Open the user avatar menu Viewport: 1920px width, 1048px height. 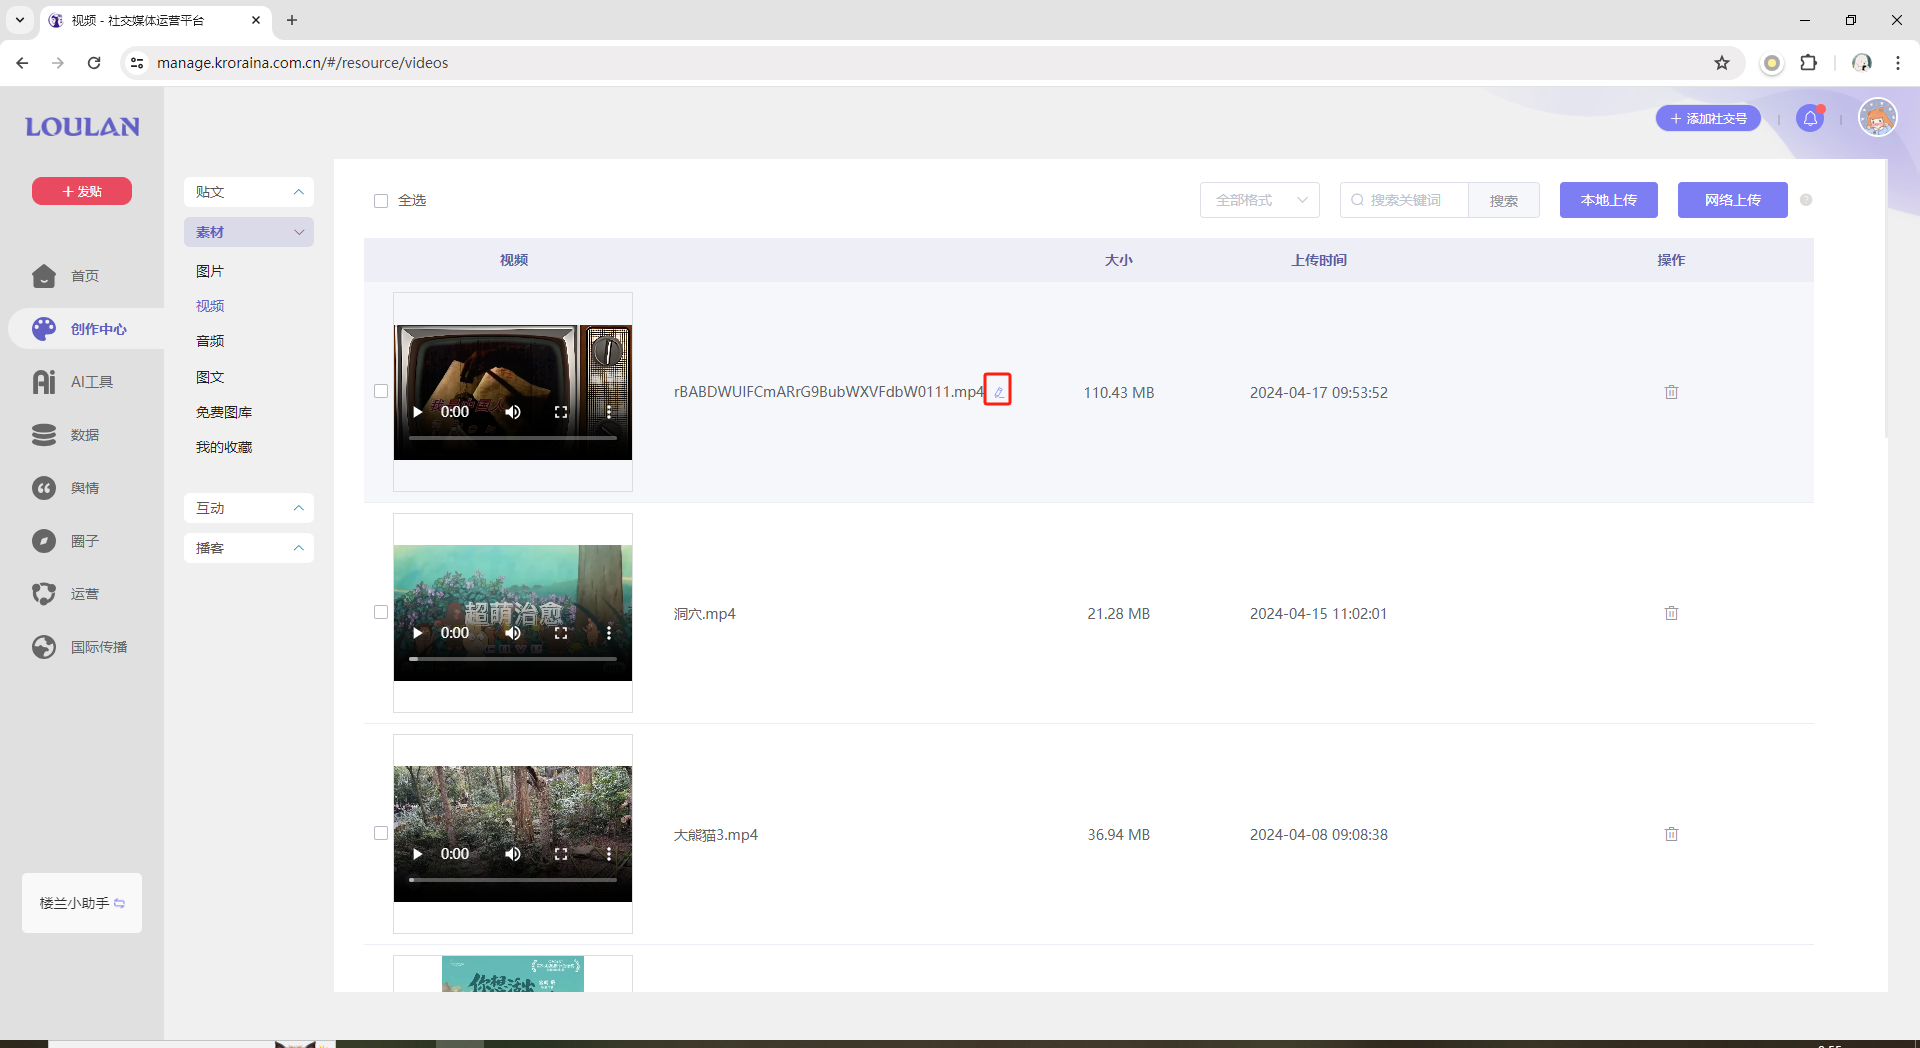point(1877,118)
